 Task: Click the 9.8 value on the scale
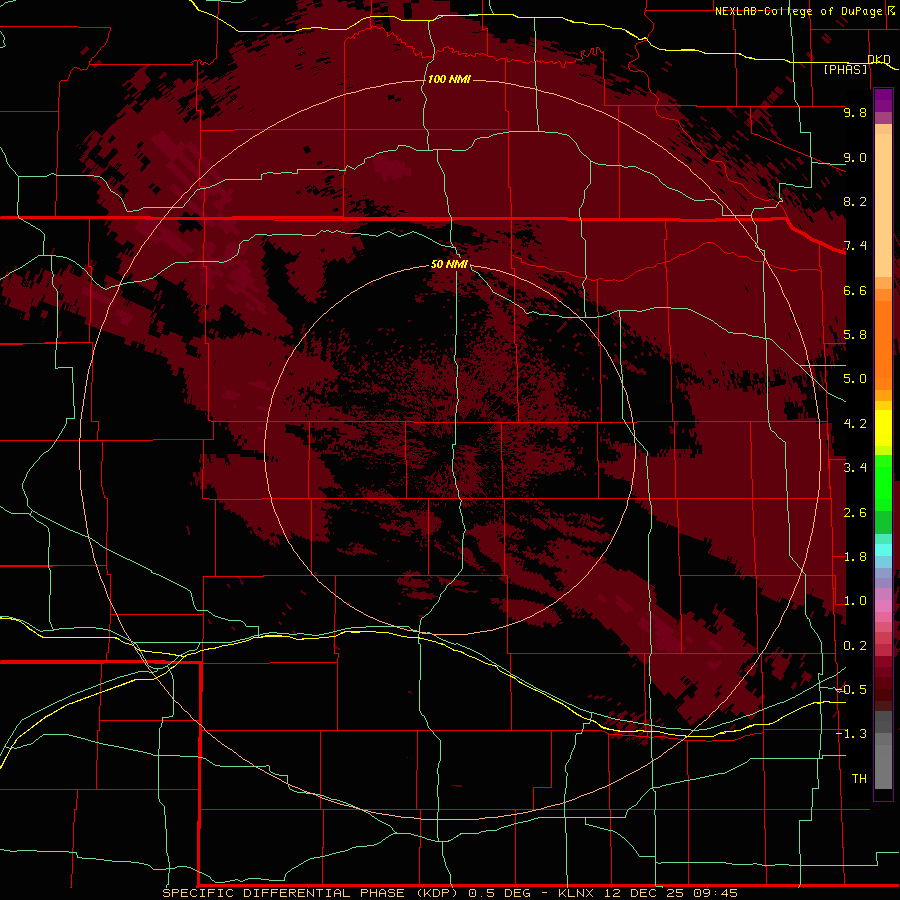click(855, 112)
